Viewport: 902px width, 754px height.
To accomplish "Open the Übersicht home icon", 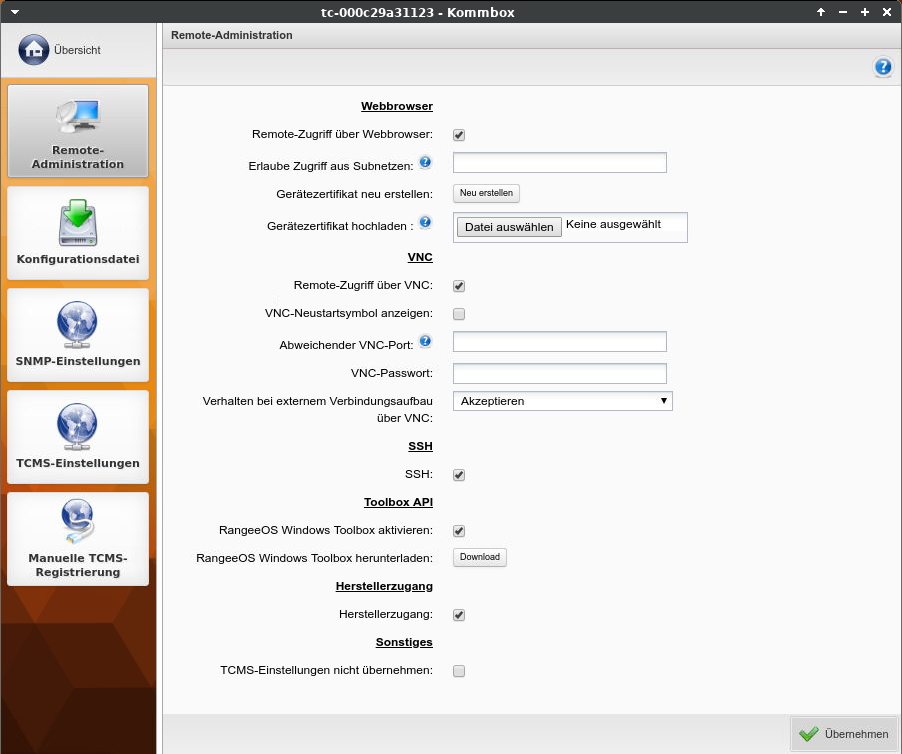I will (x=34, y=49).
